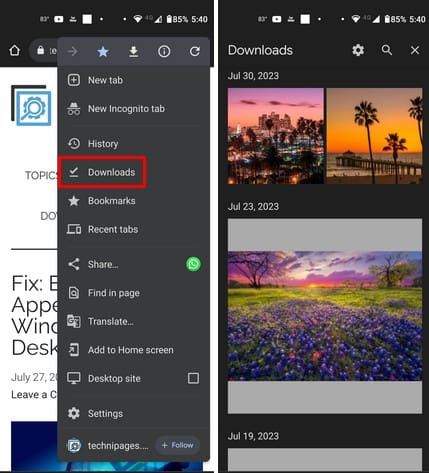Tap the Desktop site monitor icon

pyautogui.click(x=74, y=378)
